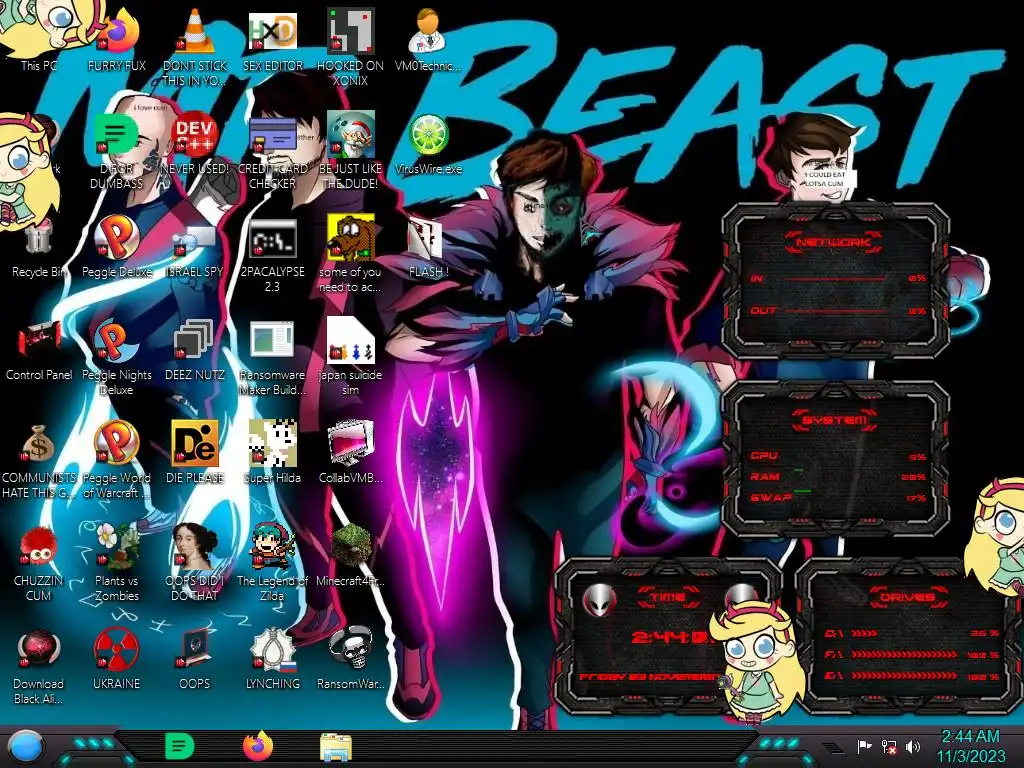This screenshot has height=768, width=1024.
Task: Click the Start orb on the taskbar
Action: pos(26,746)
